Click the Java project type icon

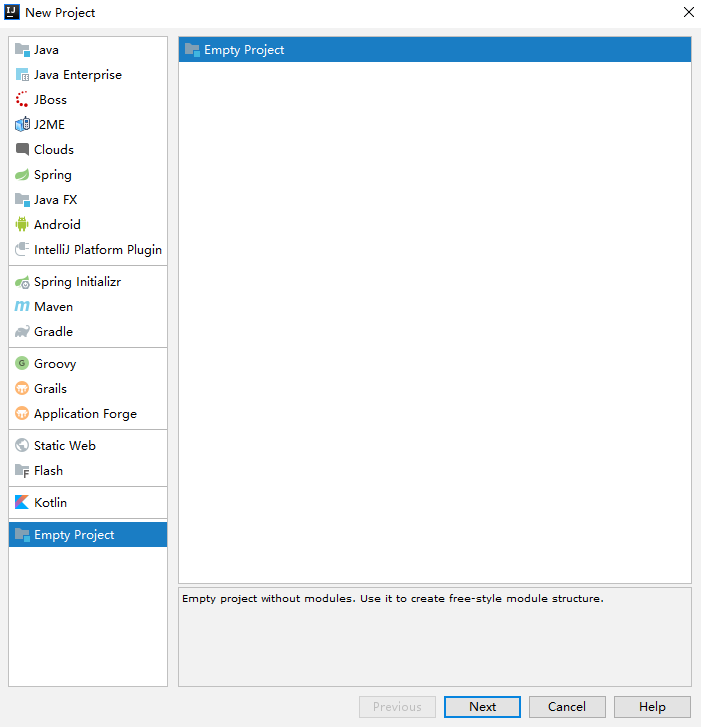[x=22, y=50]
